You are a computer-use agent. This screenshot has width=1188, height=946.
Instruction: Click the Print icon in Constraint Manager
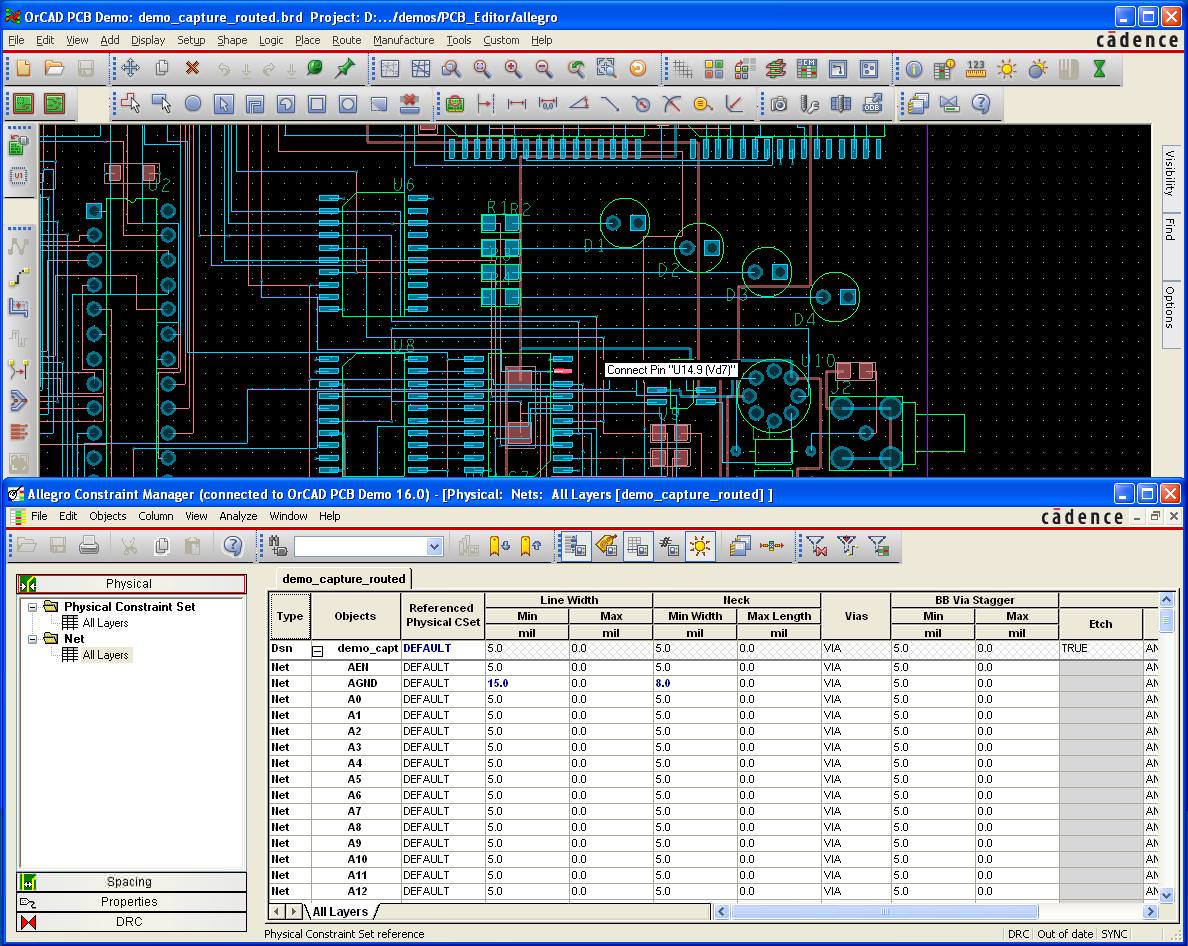89,545
